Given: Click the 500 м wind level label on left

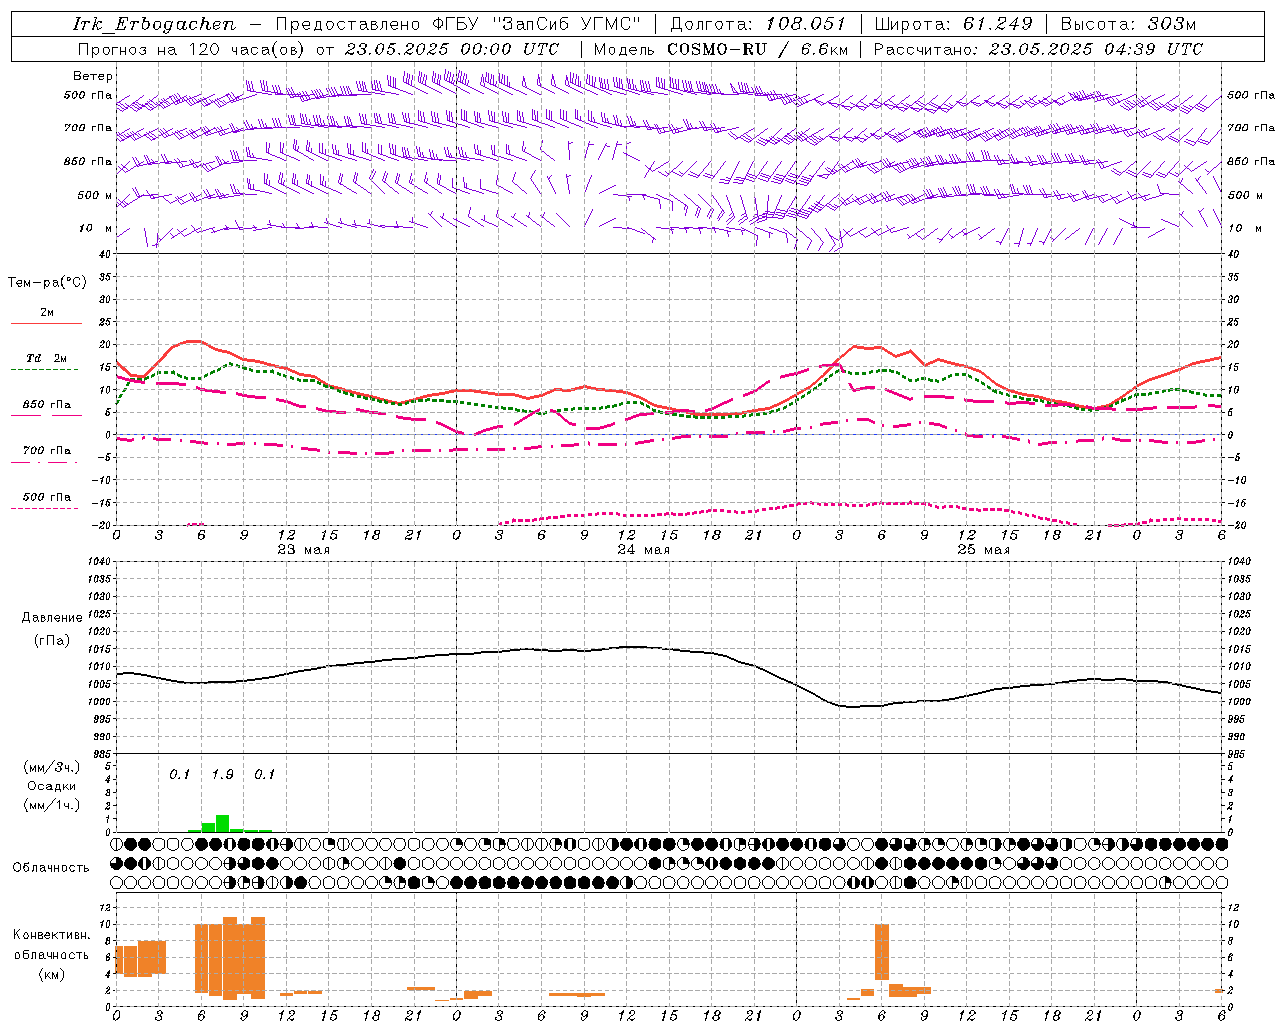Looking at the screenshot, I should coord(95,195).
